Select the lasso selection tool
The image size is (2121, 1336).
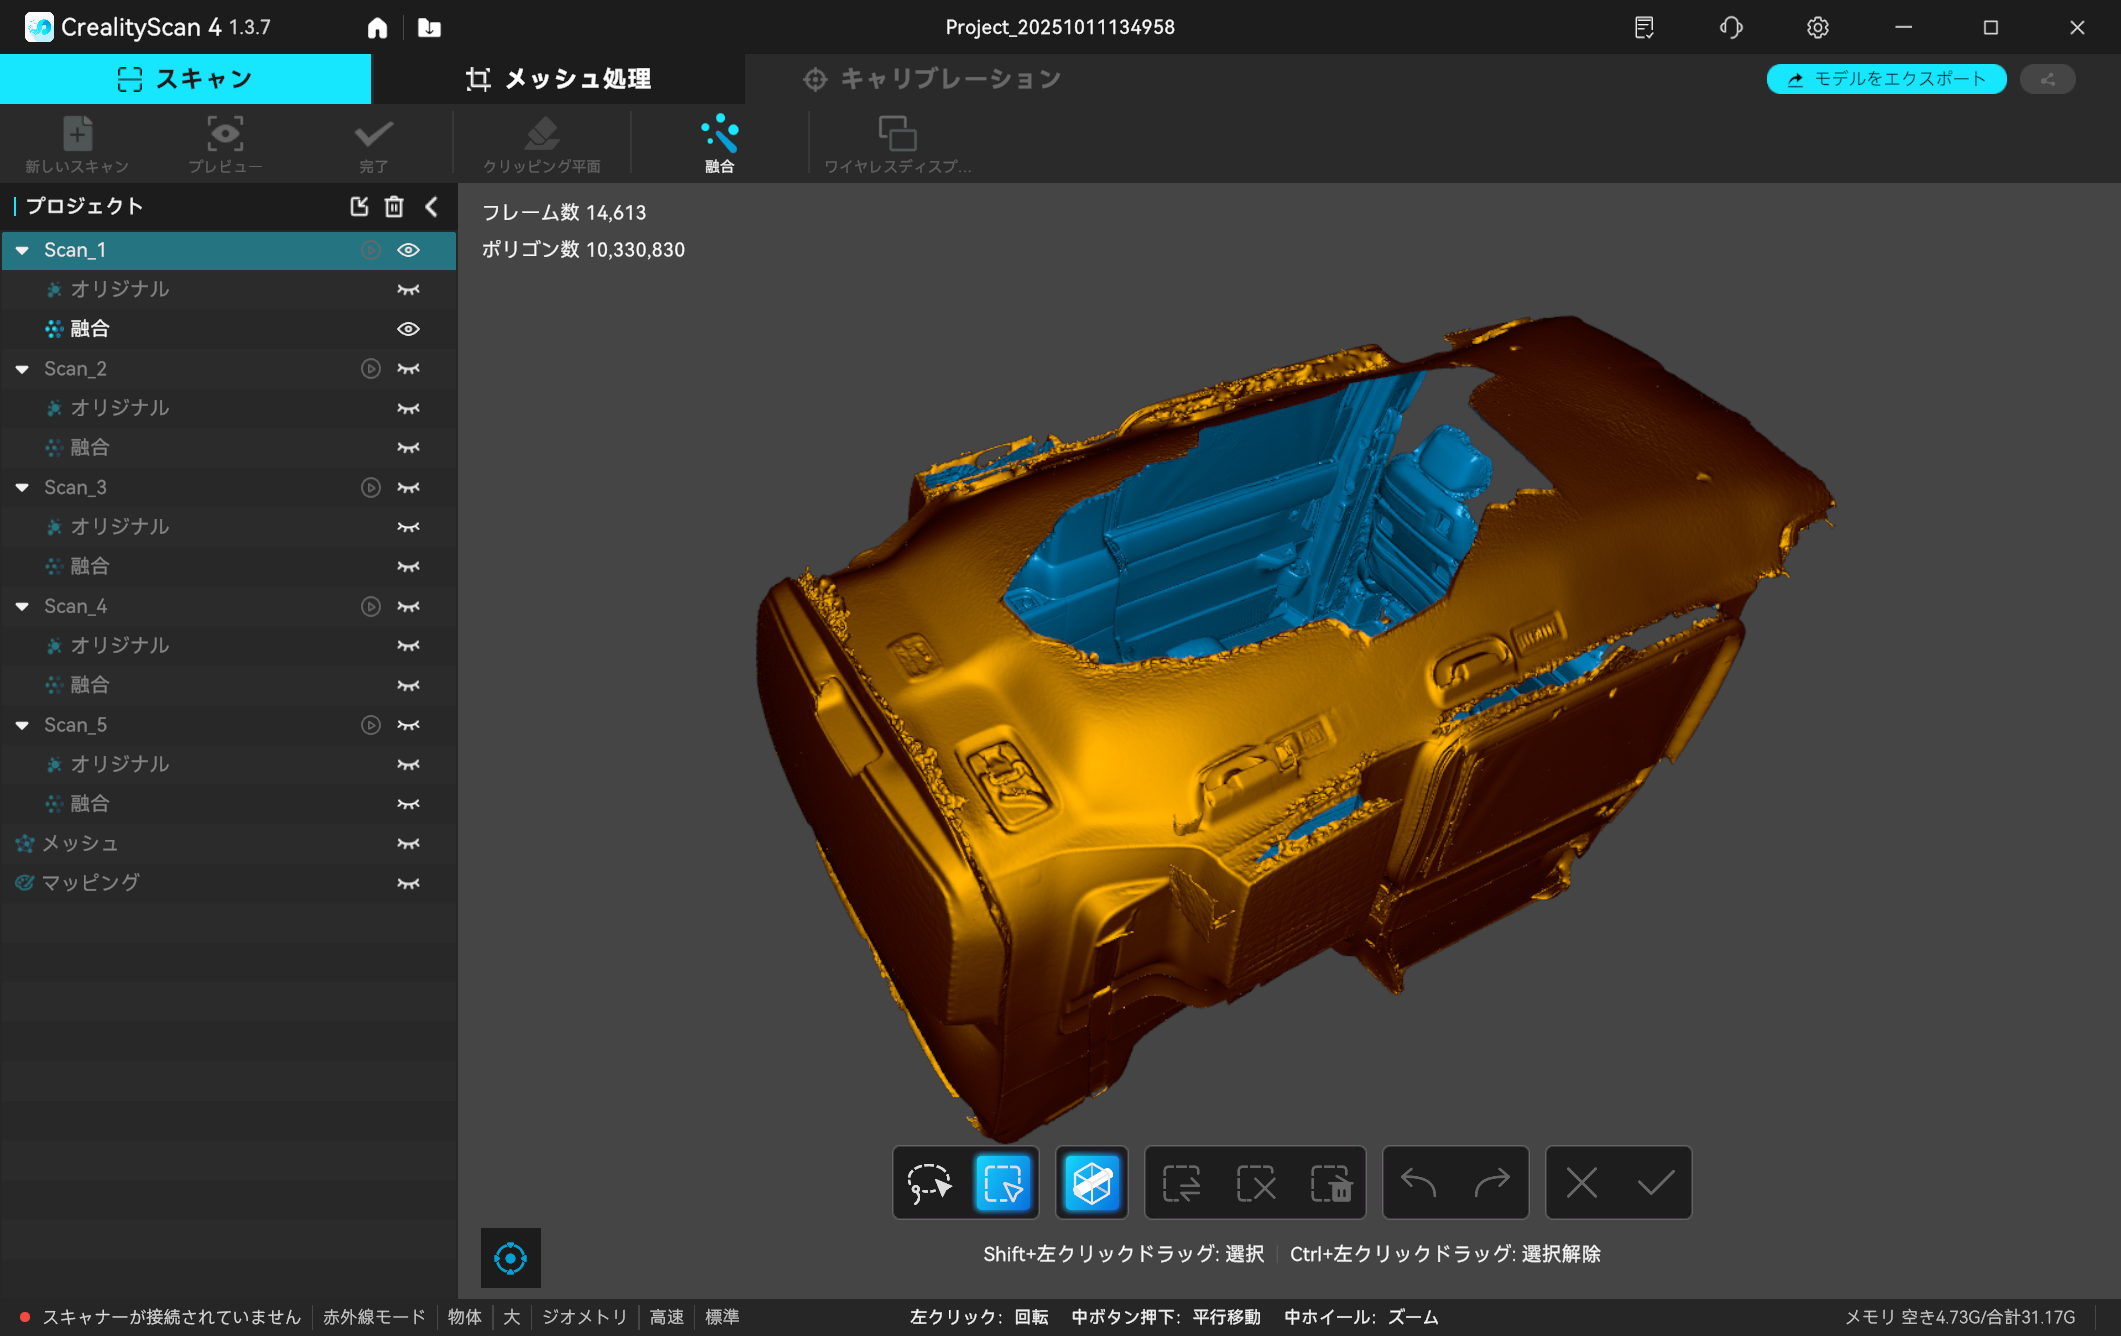point(929,1184)
